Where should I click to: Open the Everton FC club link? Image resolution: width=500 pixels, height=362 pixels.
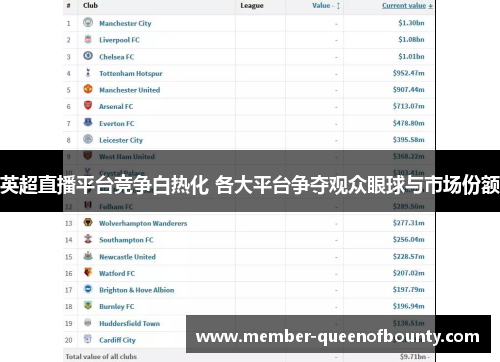coord(117,123)
